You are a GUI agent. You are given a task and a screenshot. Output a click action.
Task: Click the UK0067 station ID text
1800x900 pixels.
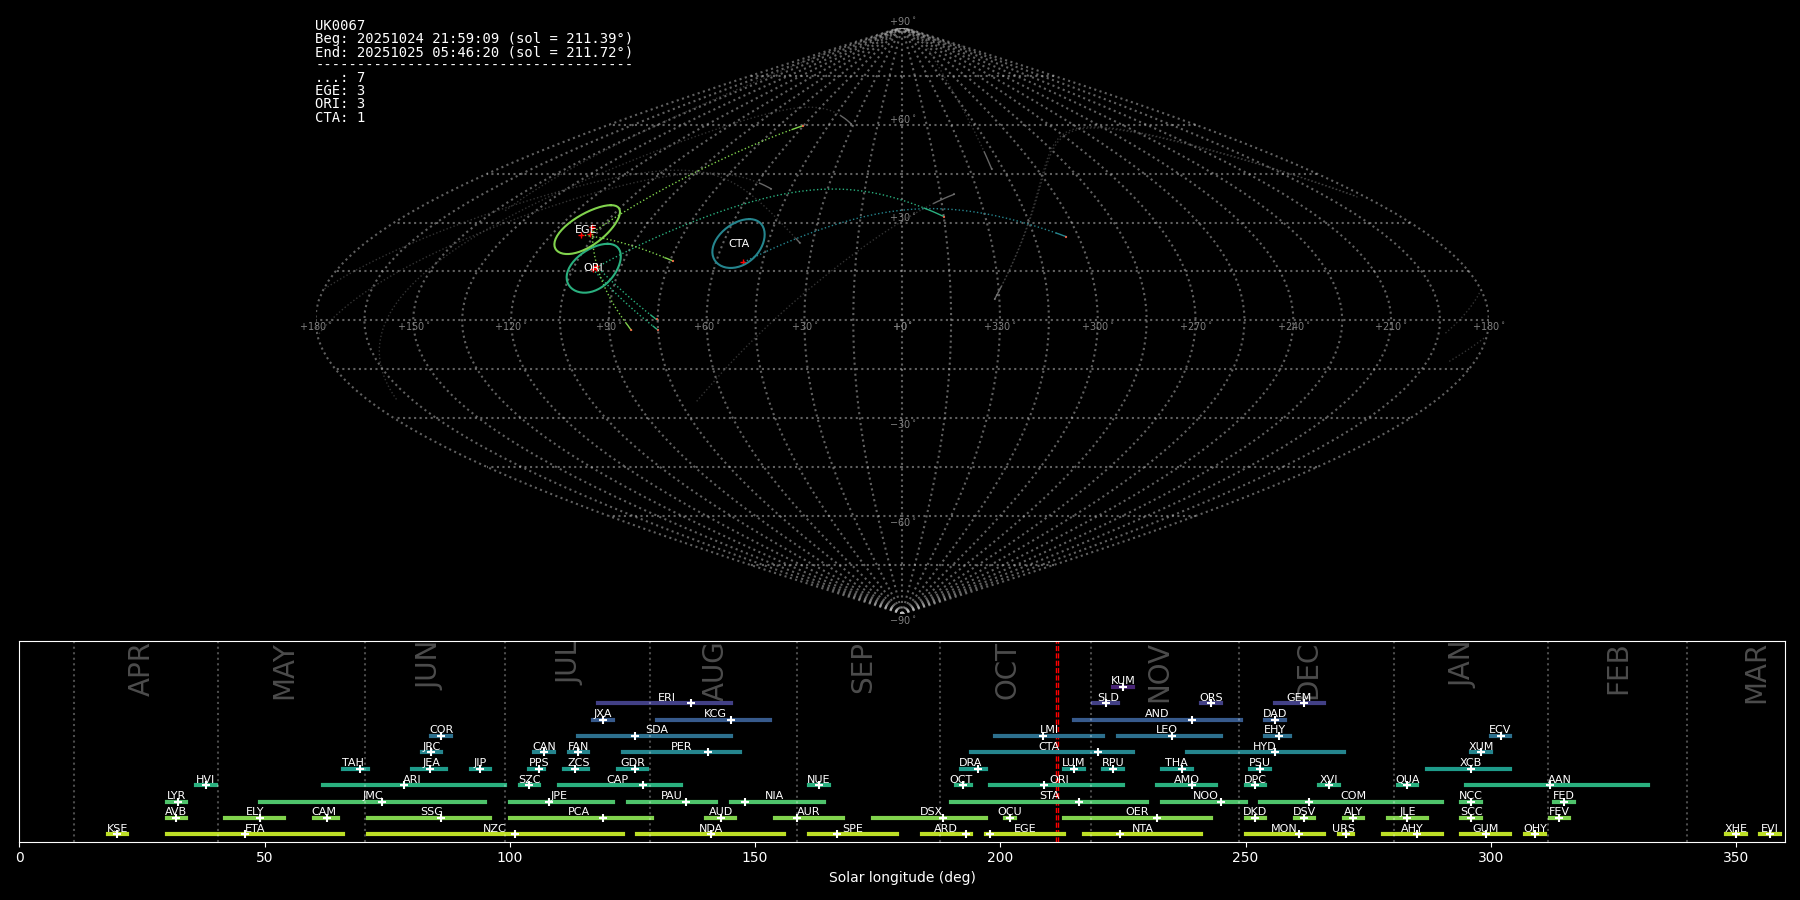340,26
